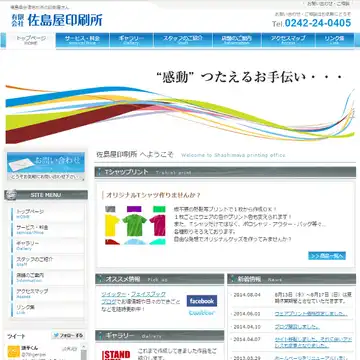This screenshot has height=360, width=360.
Task: Click the 2014.04.10 news date
Action: 247,327
